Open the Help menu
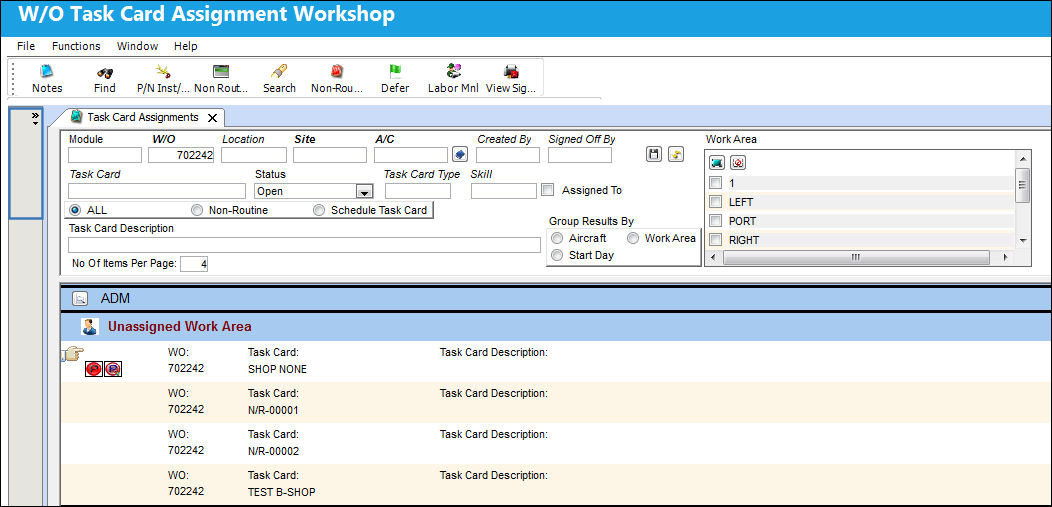This screenshot has height=507, width=1052. [186, 46]
